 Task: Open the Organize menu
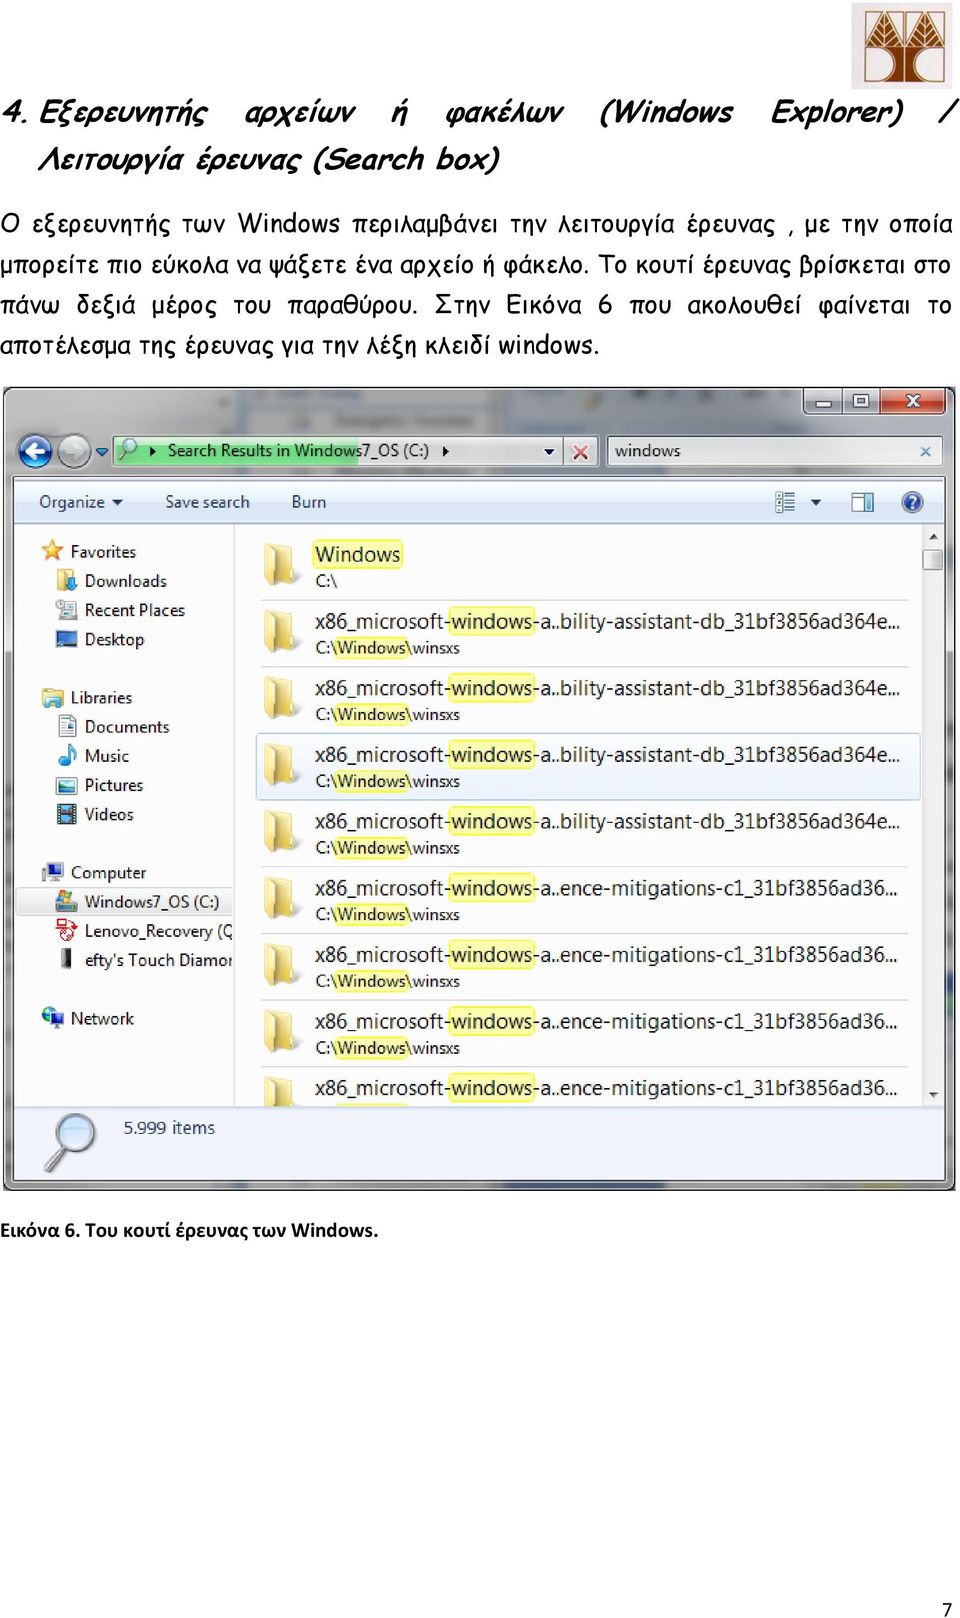[80, 502]
